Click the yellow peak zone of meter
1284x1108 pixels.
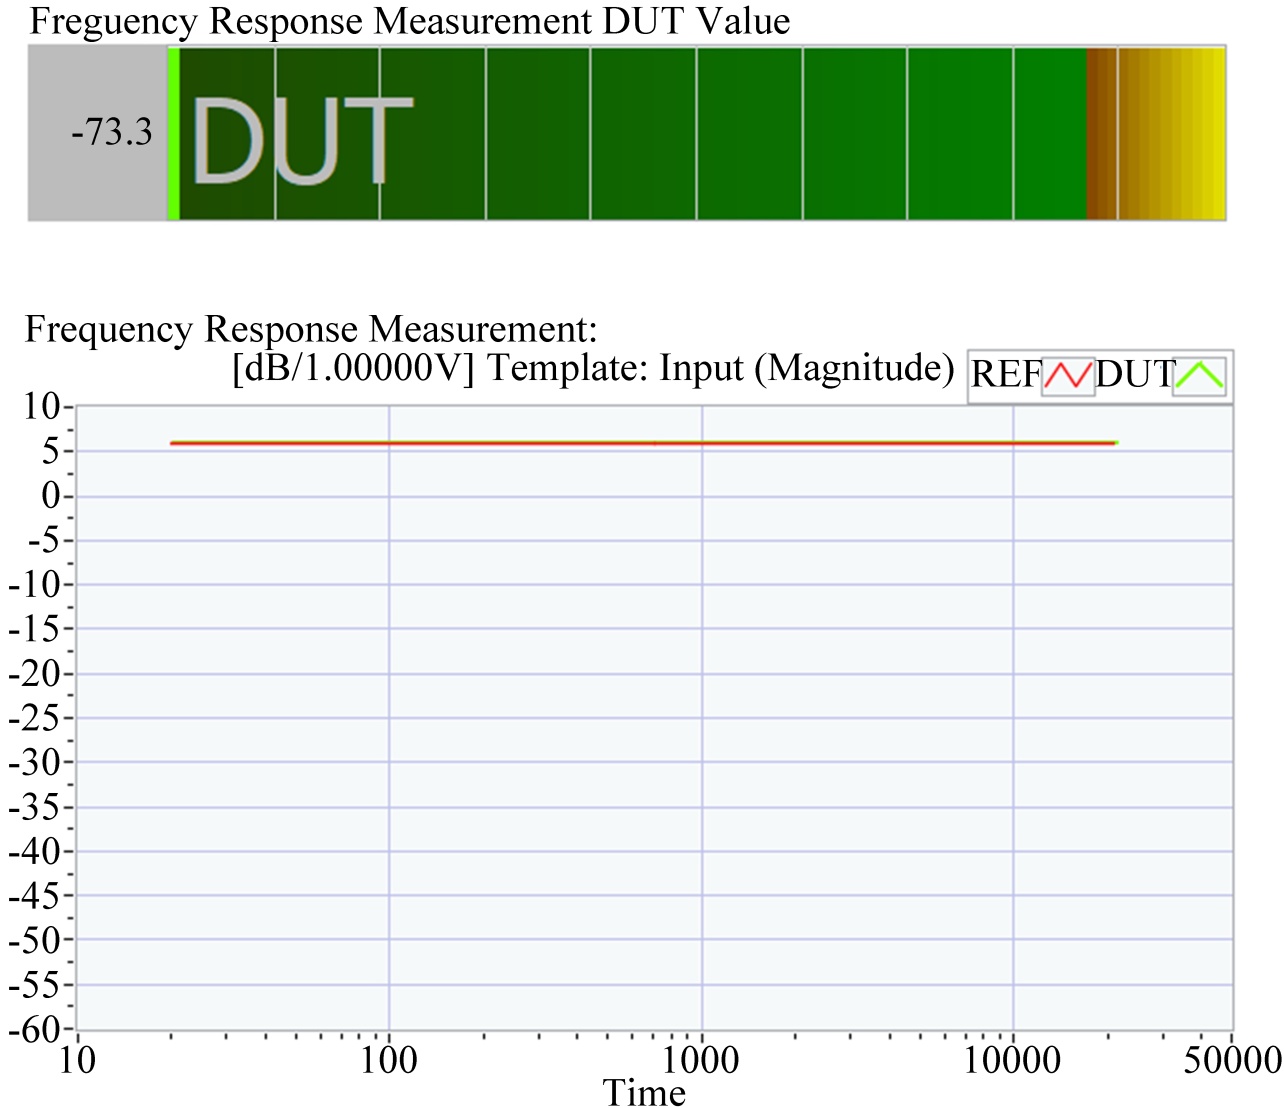(x=1190, y=133)
